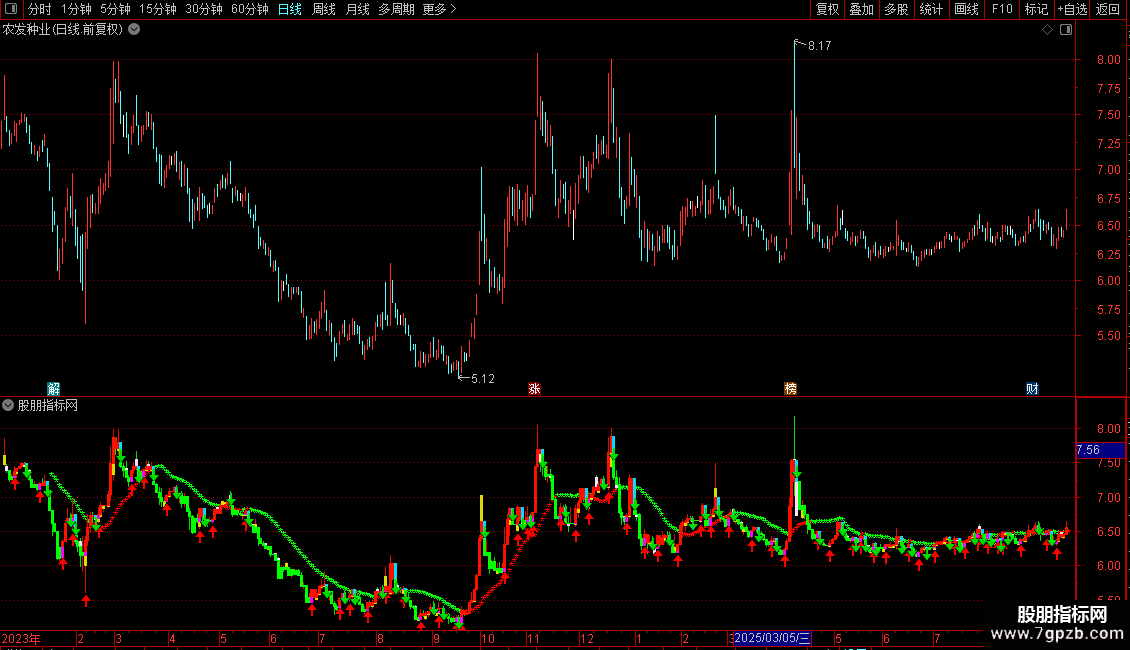The image size is (1130, 650).
Task: Open the 多周期 multi-period view
Action: point(396,9)
